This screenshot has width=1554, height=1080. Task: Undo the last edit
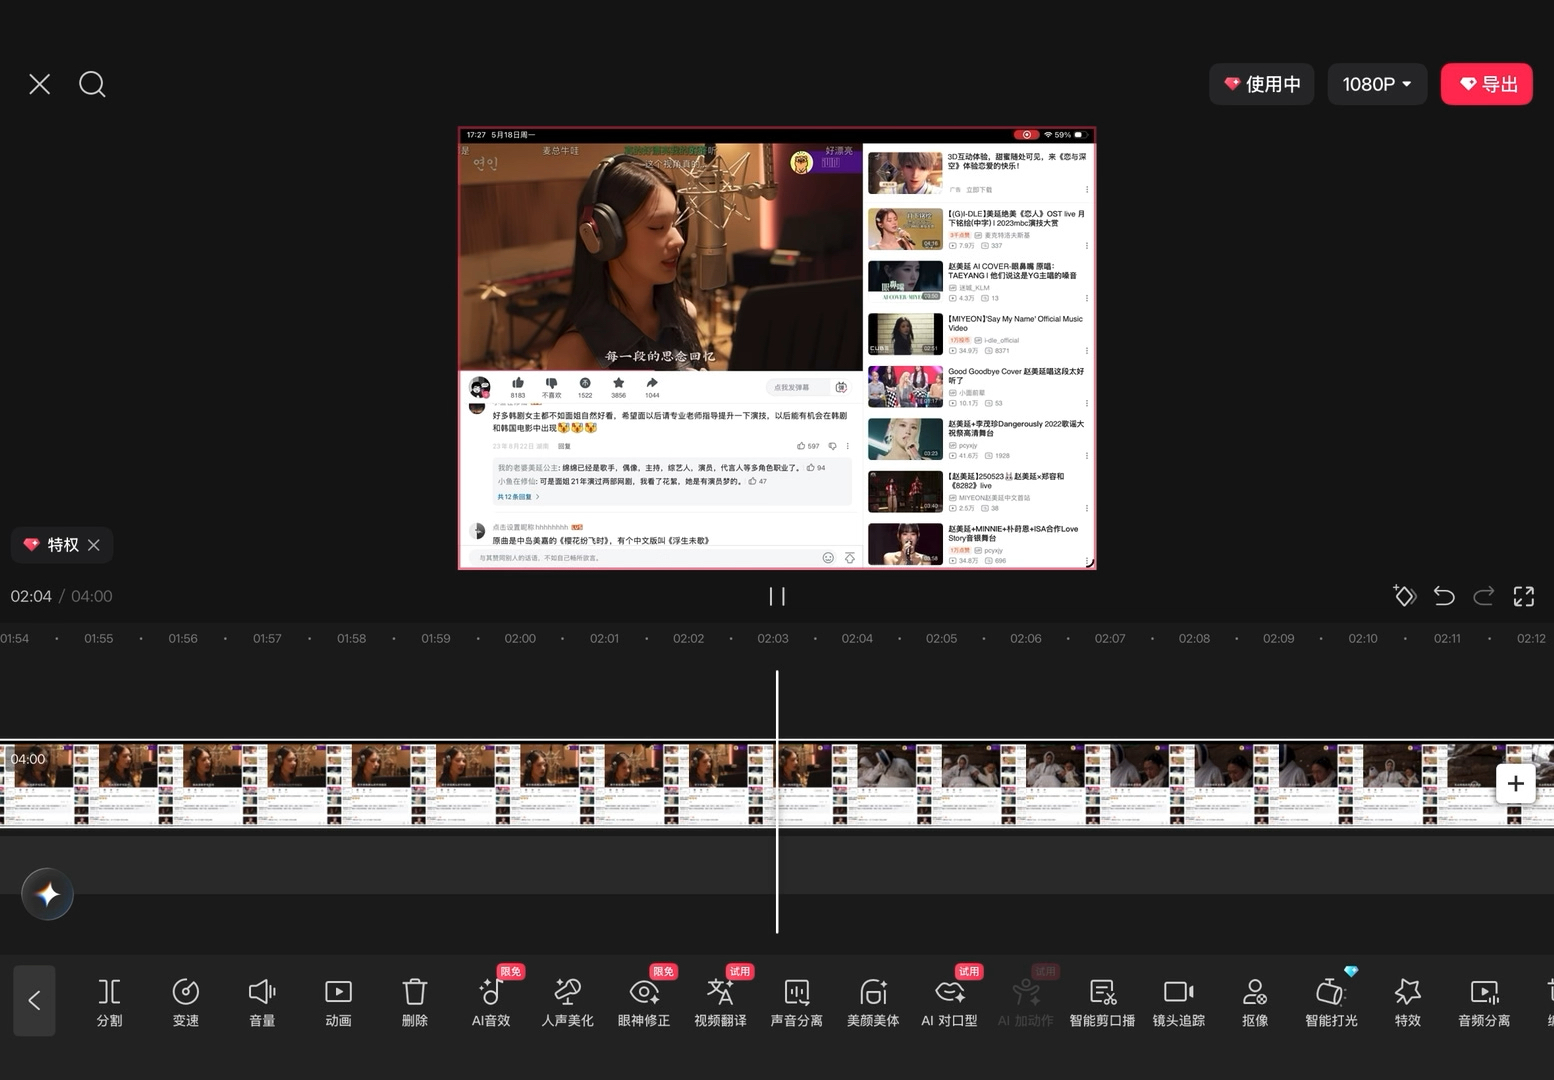pos(1444,597)
